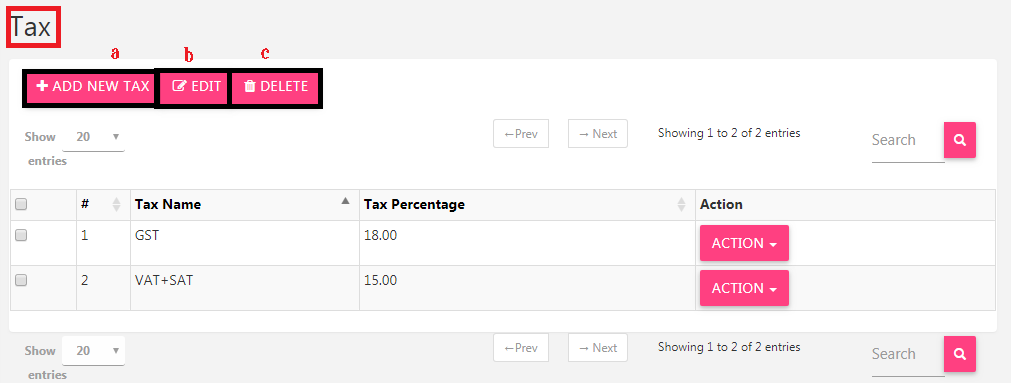Screen dimensions: 1011x383
Task: Open the Action dropdown for GST
Action: point(744,243)
